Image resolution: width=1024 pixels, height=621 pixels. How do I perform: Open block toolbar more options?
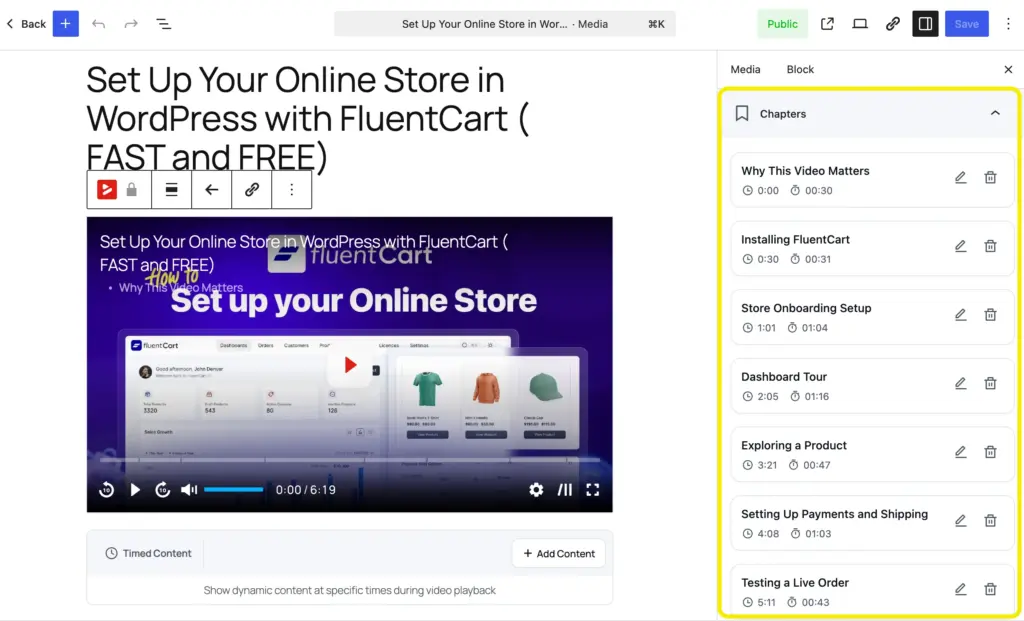tap(292, 189)
